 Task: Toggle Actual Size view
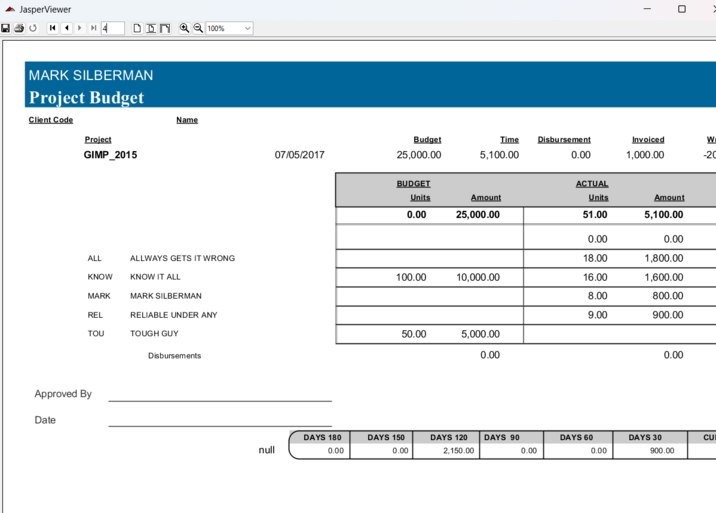click(x=137, y=28)
